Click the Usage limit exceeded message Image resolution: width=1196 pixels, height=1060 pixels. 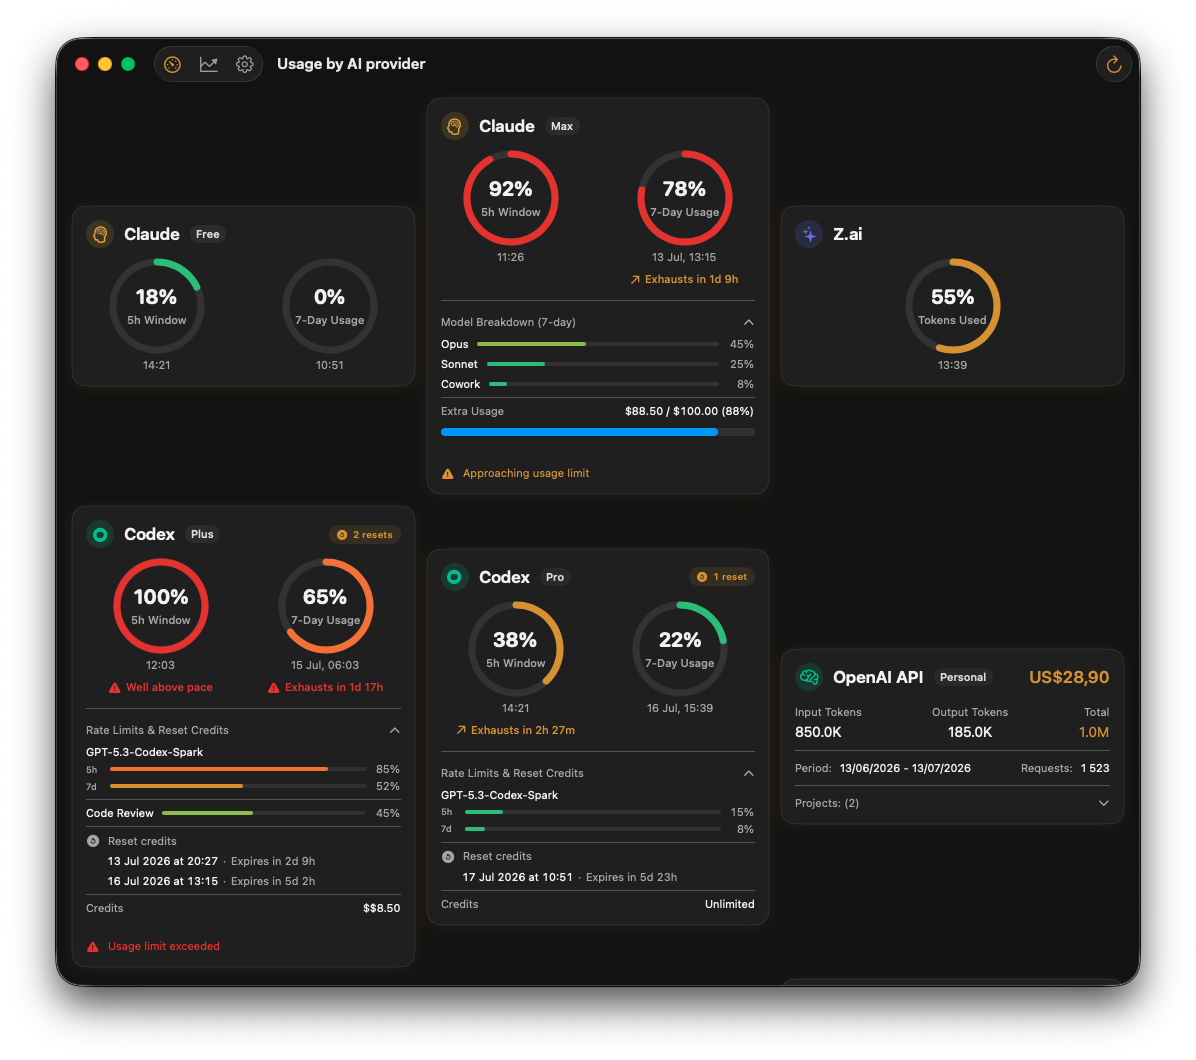click(164, 946)
